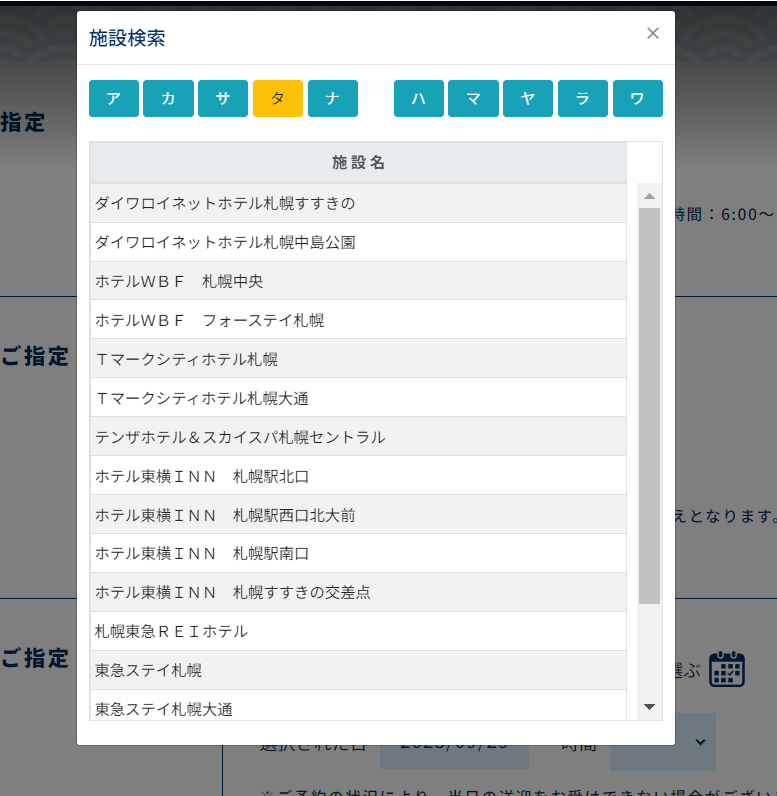Click the scrollbar up arrow in facility list
Image resolution: width=777 pixels, height=796 pixels.
[x=649, y=196]
